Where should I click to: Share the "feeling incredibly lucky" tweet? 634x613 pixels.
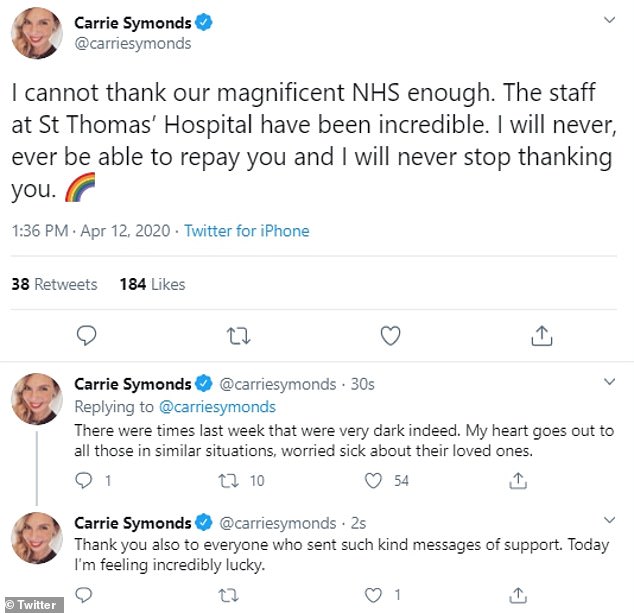pos(518,596)
